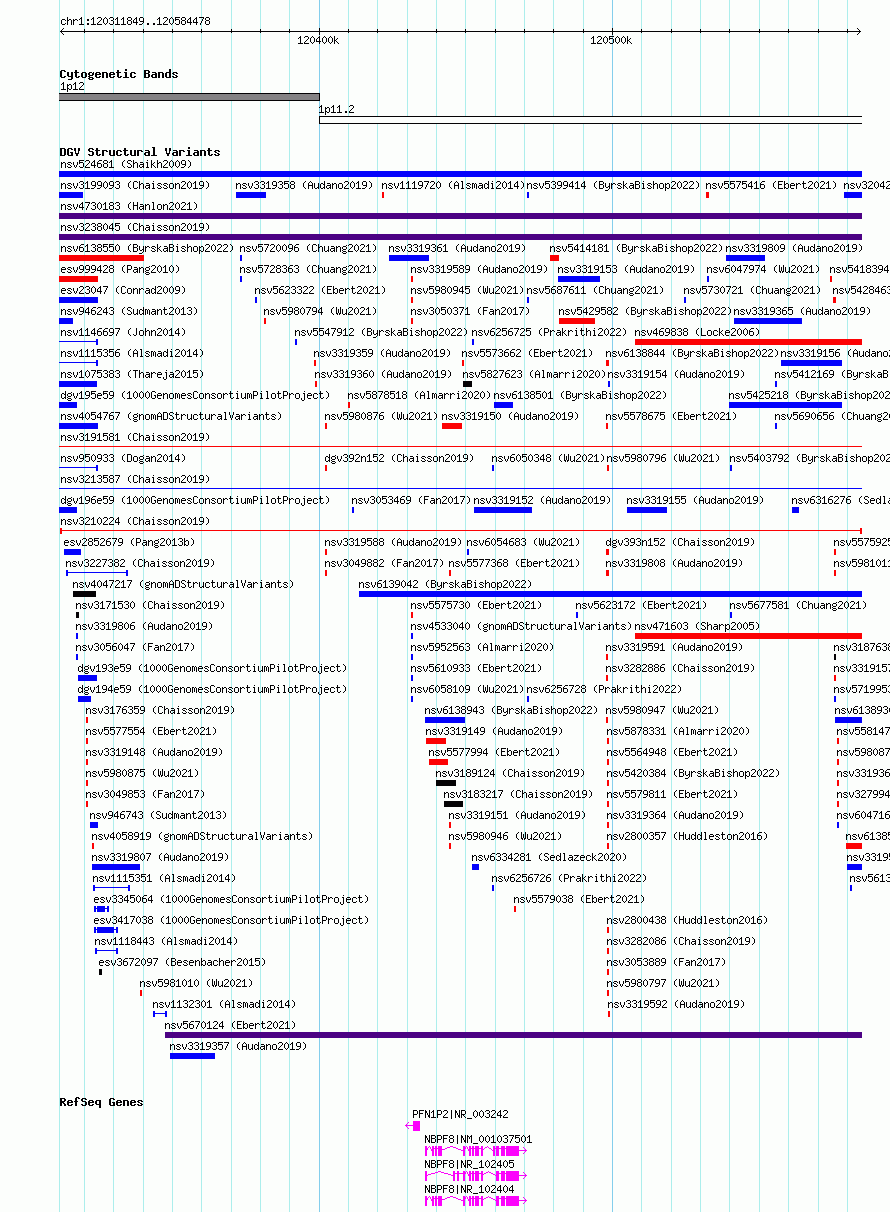Viewport: 890px width, 1212px height.
Task: Click the purple bar under nsv5670124 (Ebert2021)
Action: (513, 1035)
